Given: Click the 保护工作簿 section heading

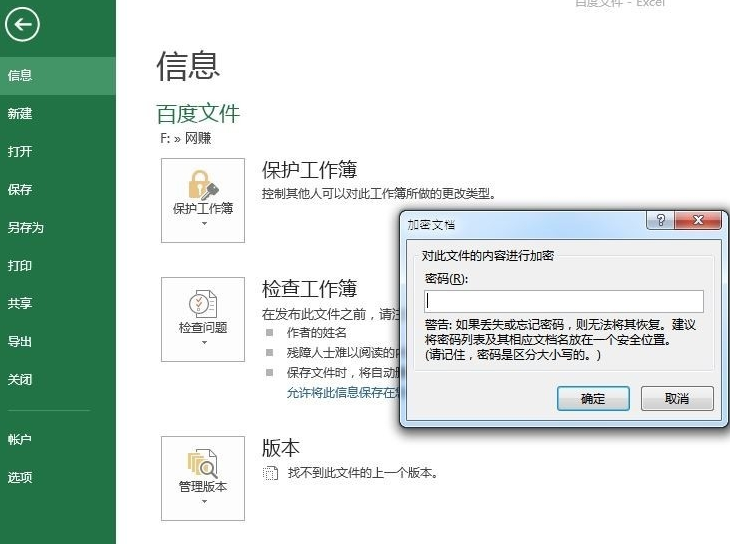Looking at the screenshot, I should (310, 170).
